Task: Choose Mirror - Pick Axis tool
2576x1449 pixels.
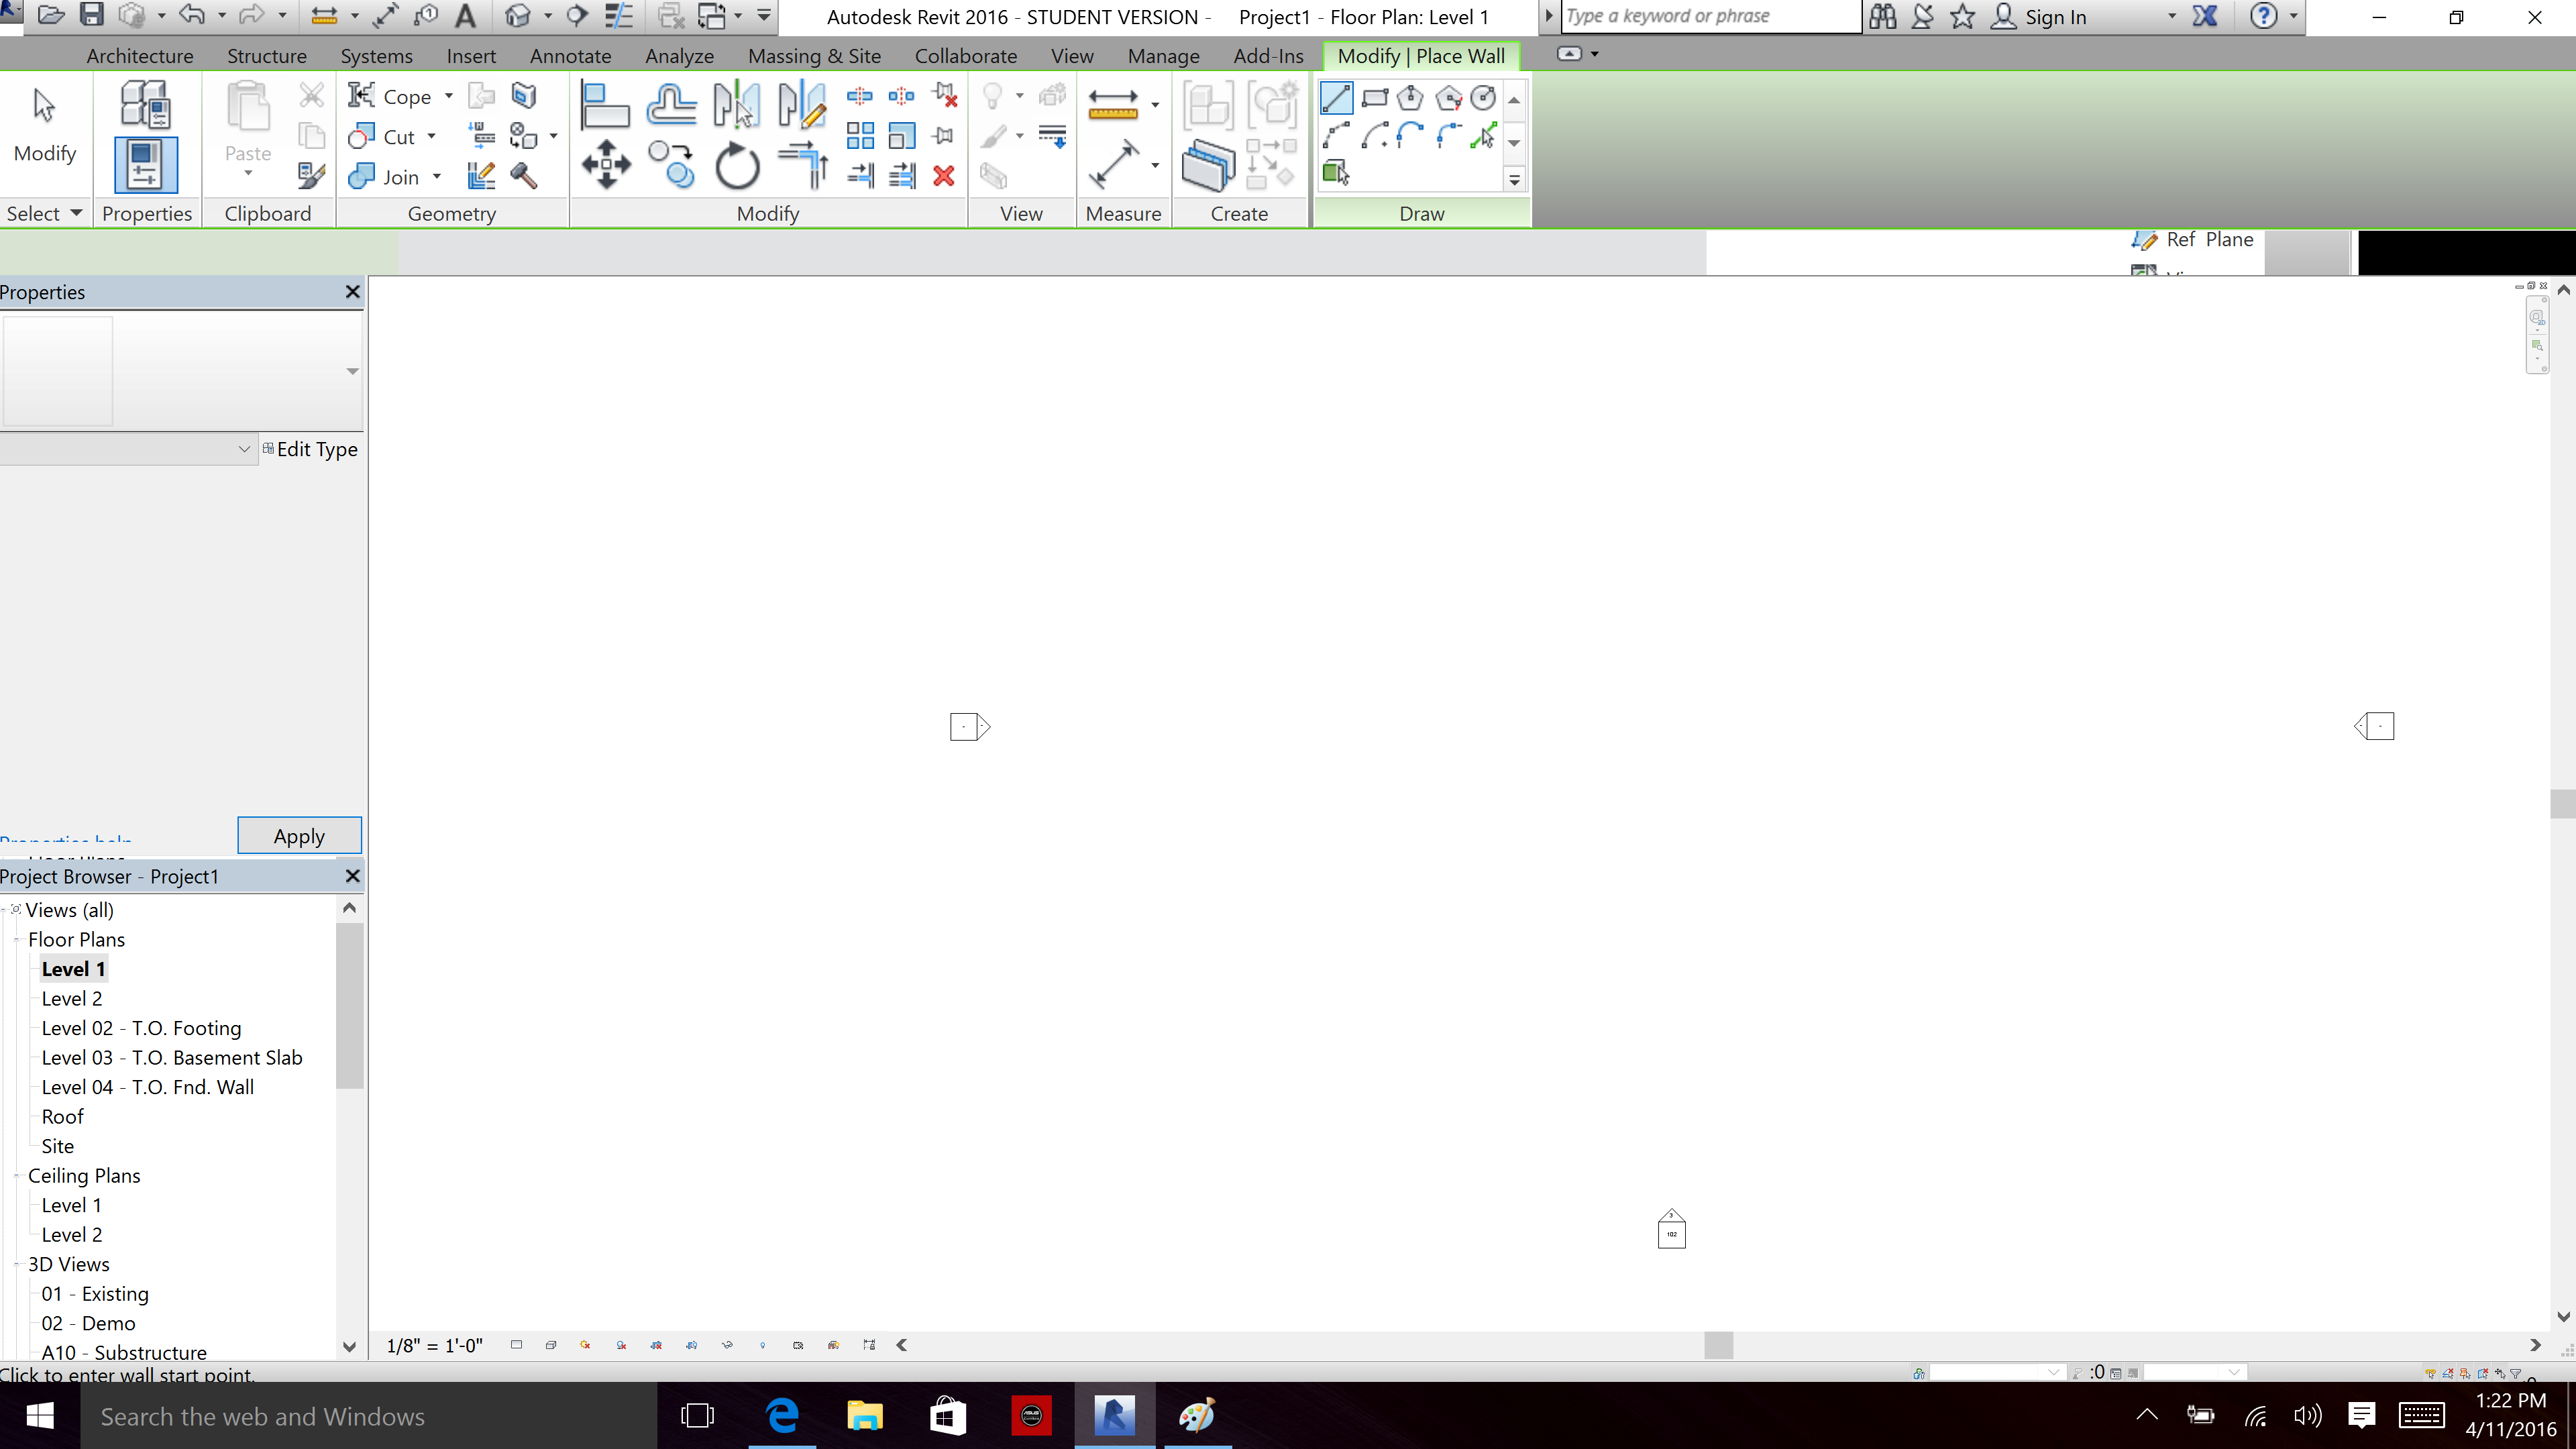Action: 737,104
